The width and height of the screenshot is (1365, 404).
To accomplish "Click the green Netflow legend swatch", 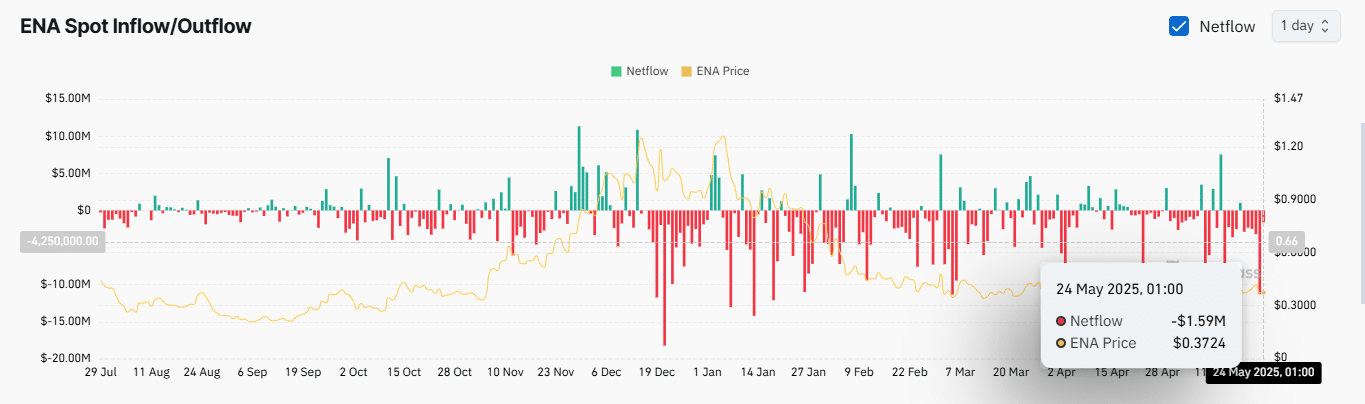I will pos(616,71).
